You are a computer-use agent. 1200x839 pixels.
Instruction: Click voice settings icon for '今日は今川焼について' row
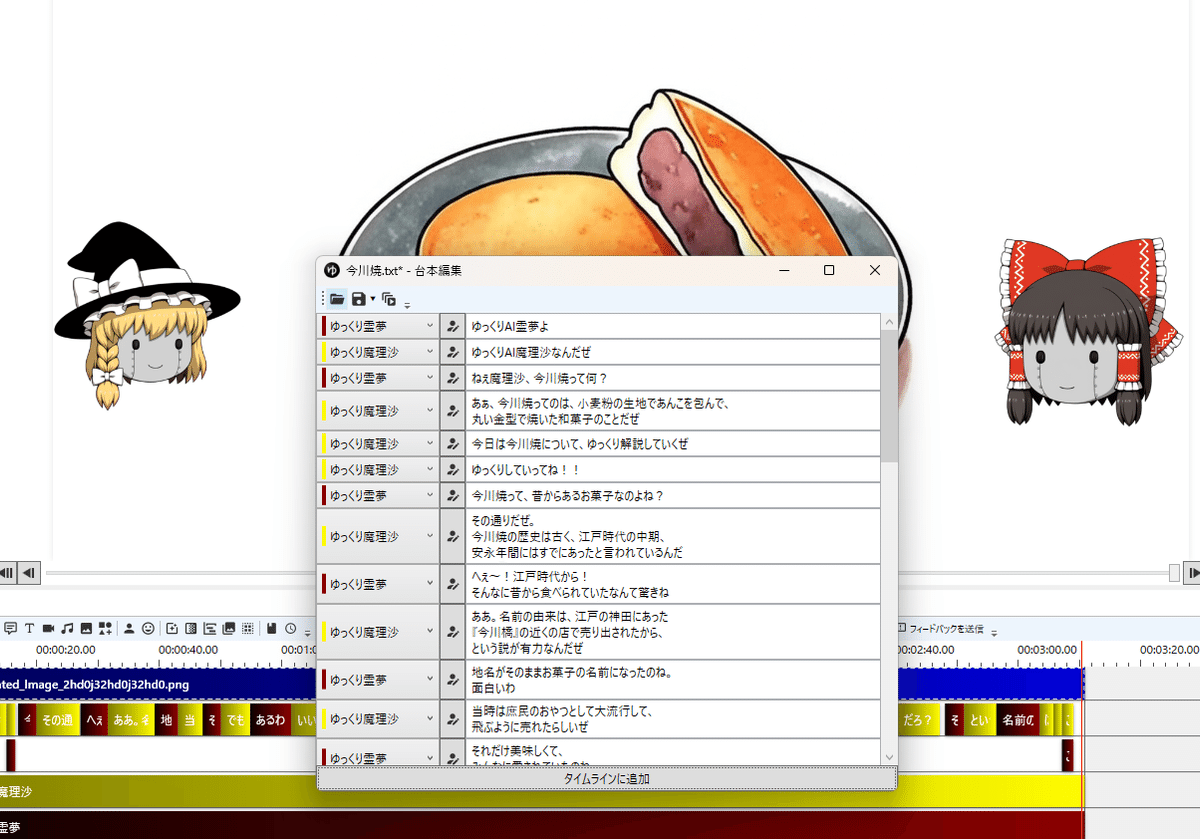453,443
